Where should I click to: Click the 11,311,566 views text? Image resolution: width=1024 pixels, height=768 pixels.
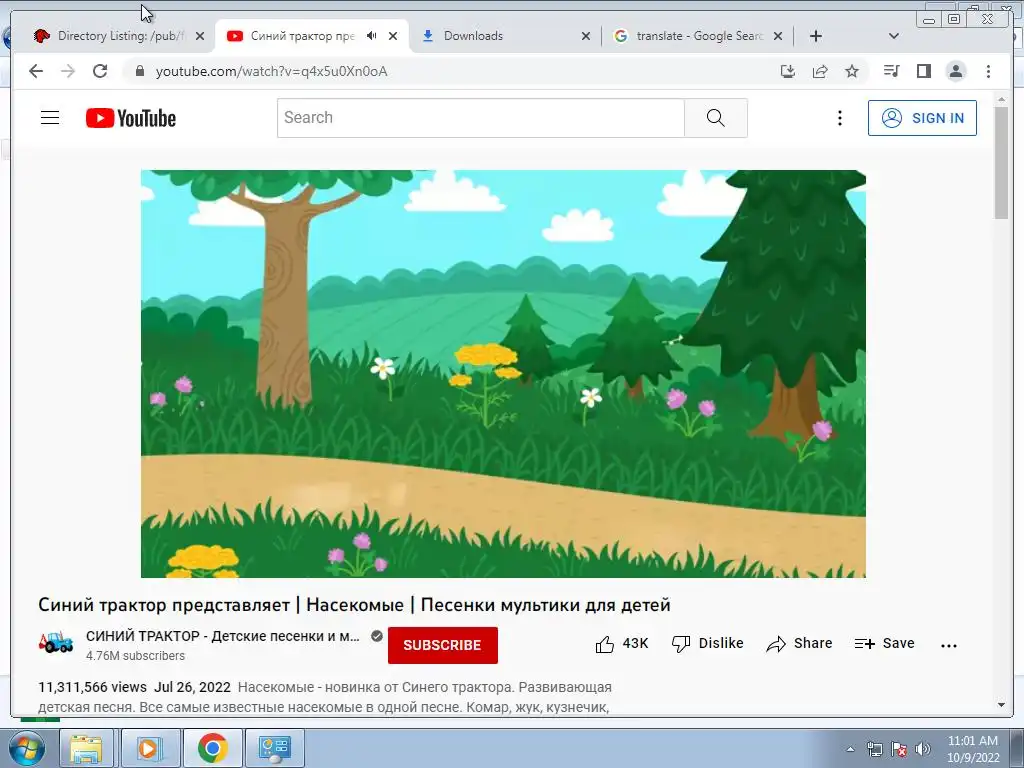pos(92,687)
